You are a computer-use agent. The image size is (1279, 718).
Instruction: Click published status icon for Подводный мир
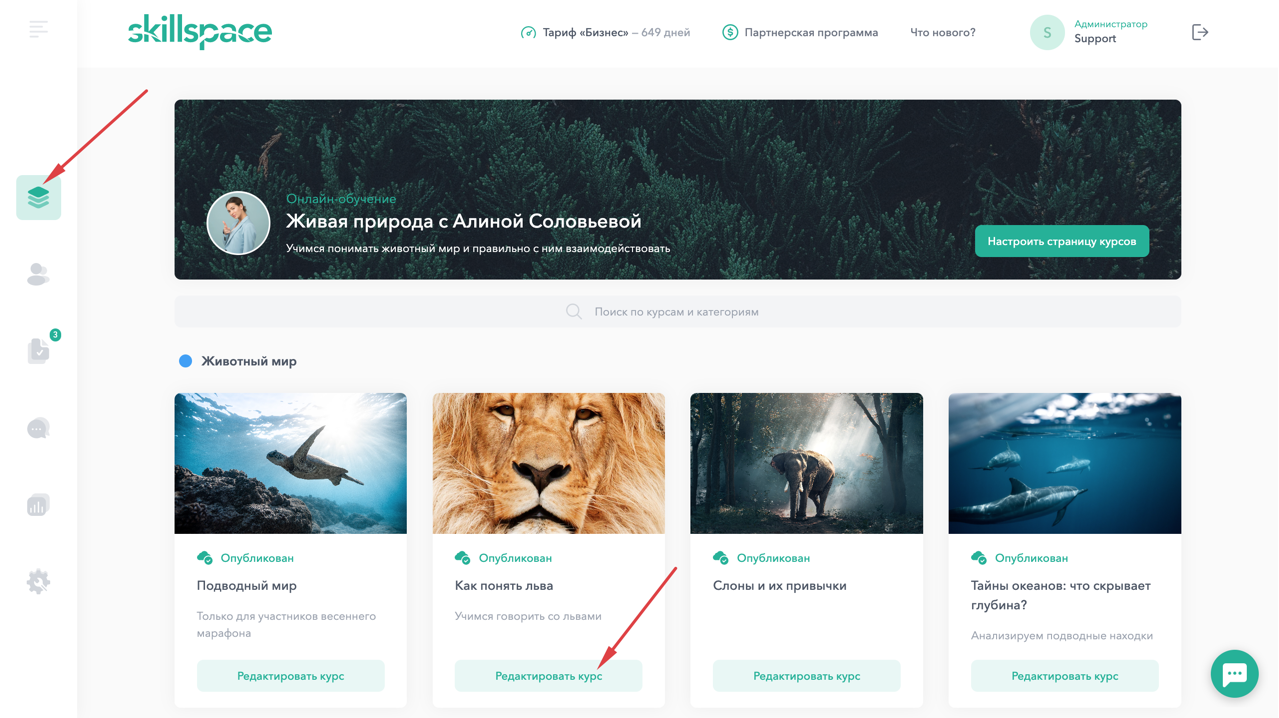(205, 558)
